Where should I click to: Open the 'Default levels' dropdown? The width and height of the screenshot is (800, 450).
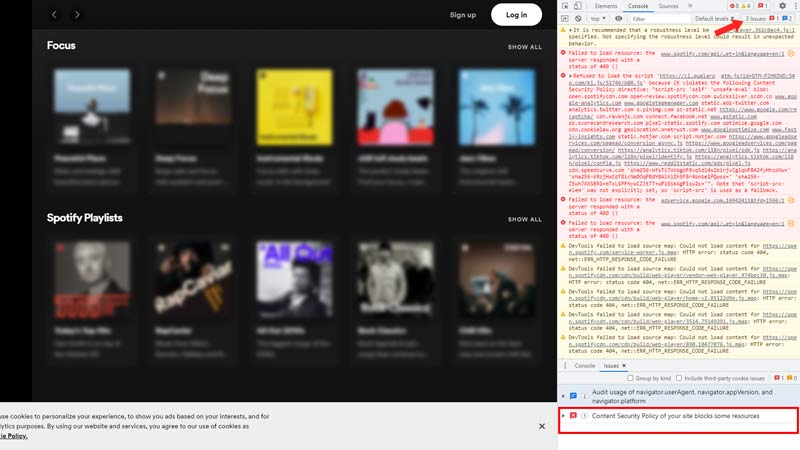tap(714, 19)
